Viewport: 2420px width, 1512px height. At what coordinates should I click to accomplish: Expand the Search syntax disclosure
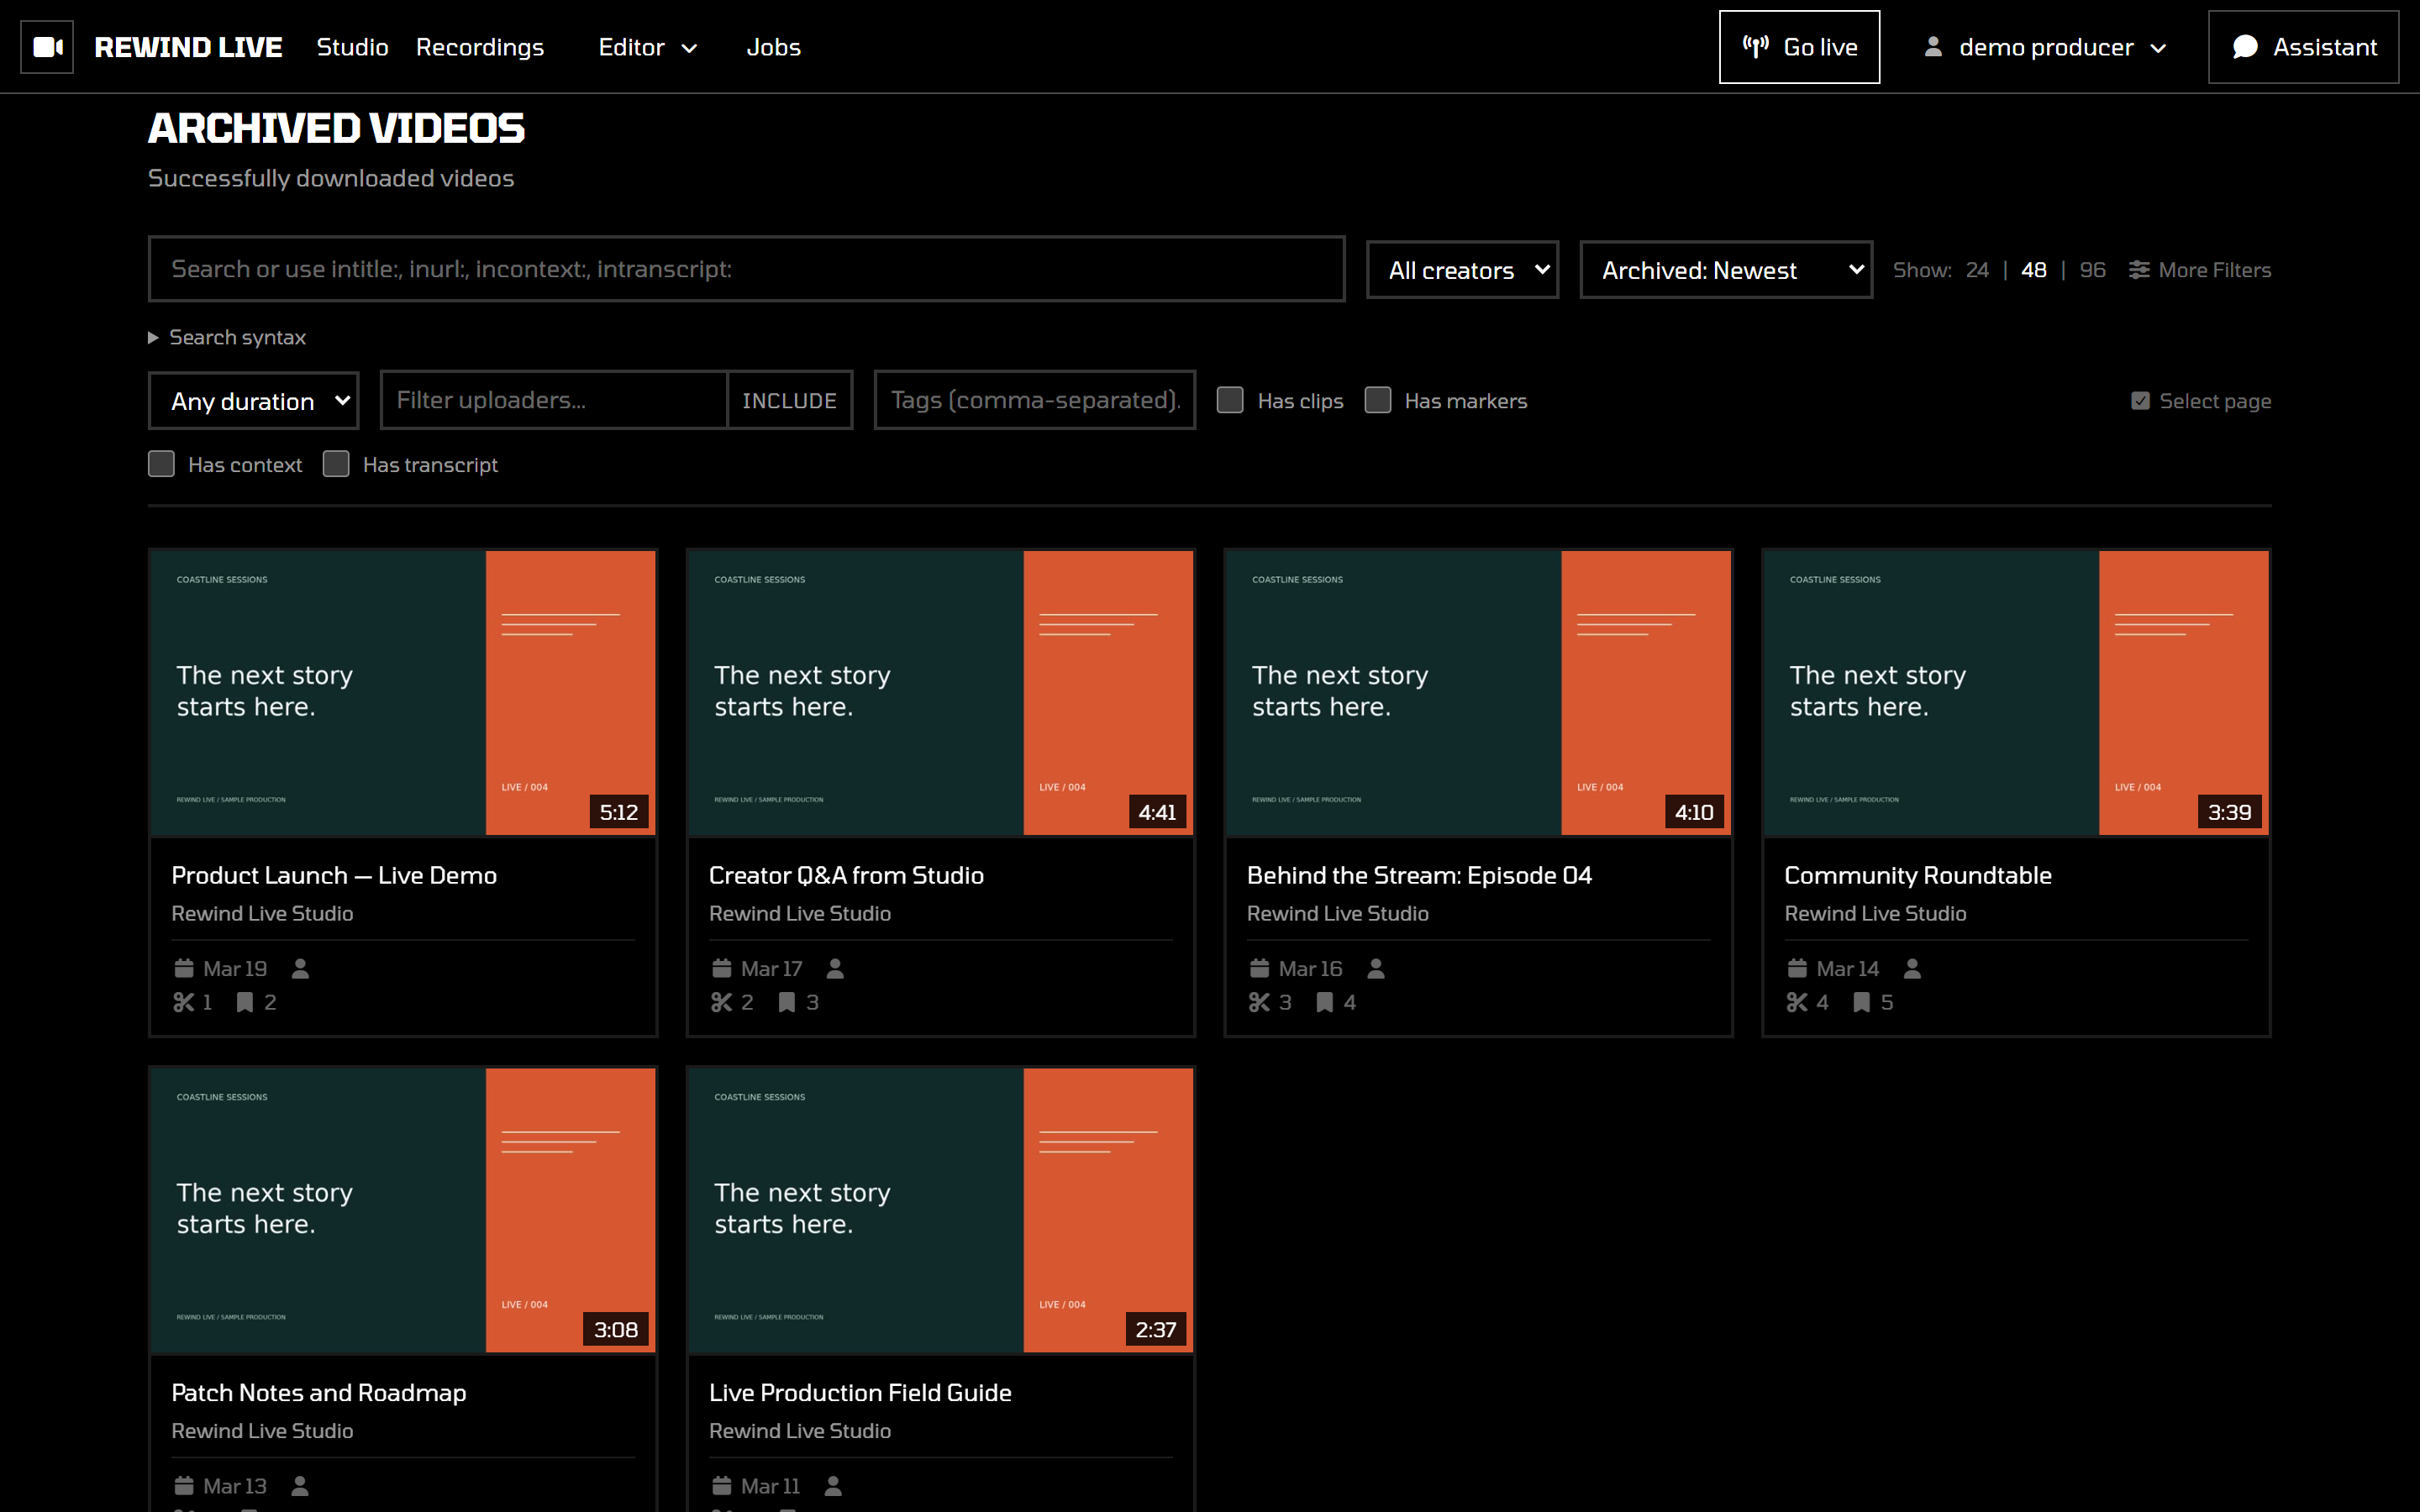(x=227, y=338)
